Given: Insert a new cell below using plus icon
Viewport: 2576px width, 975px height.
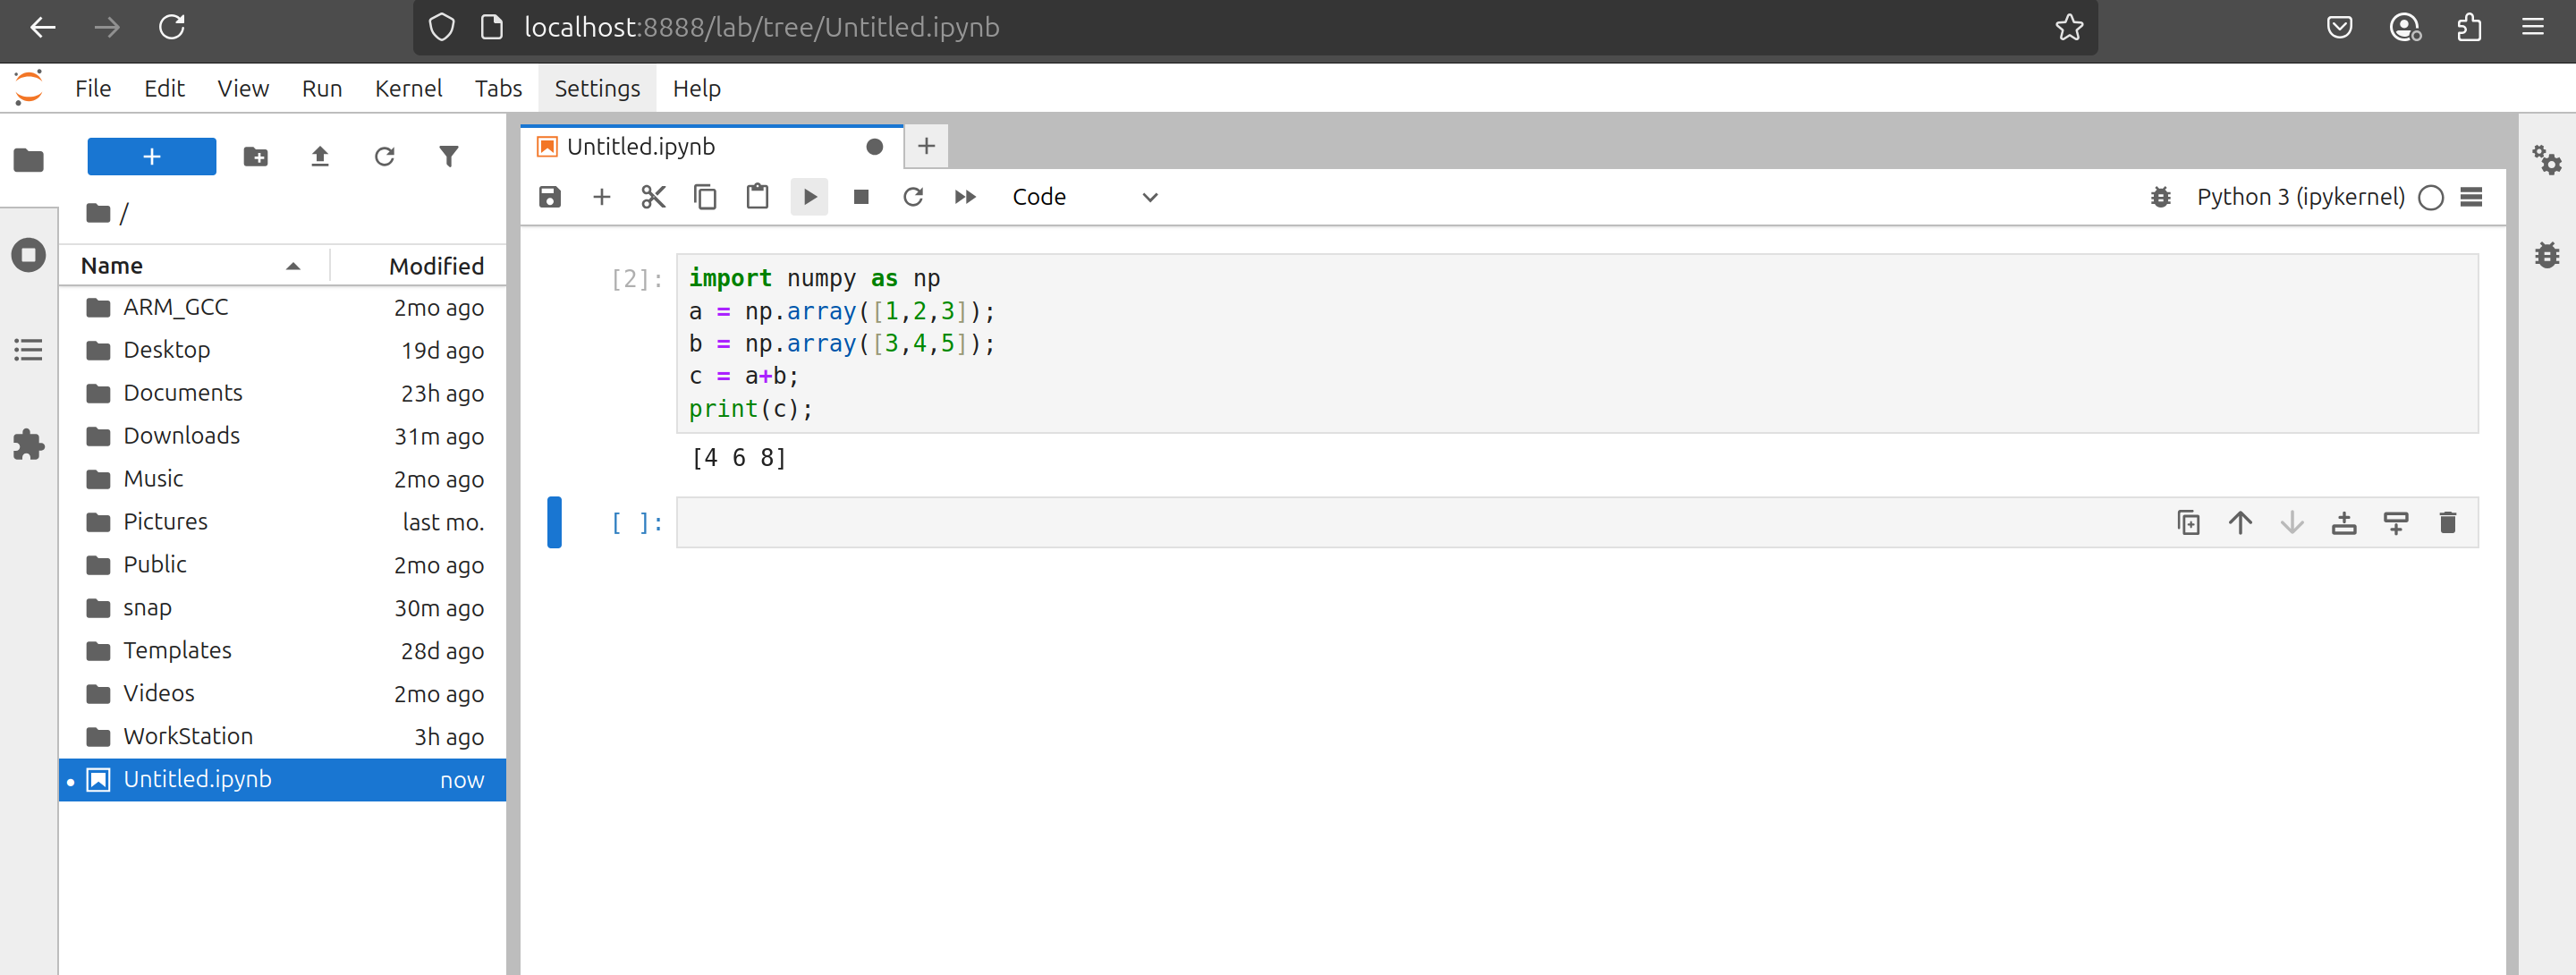Looking at the screenshot, I should click(x=601, y=197).
